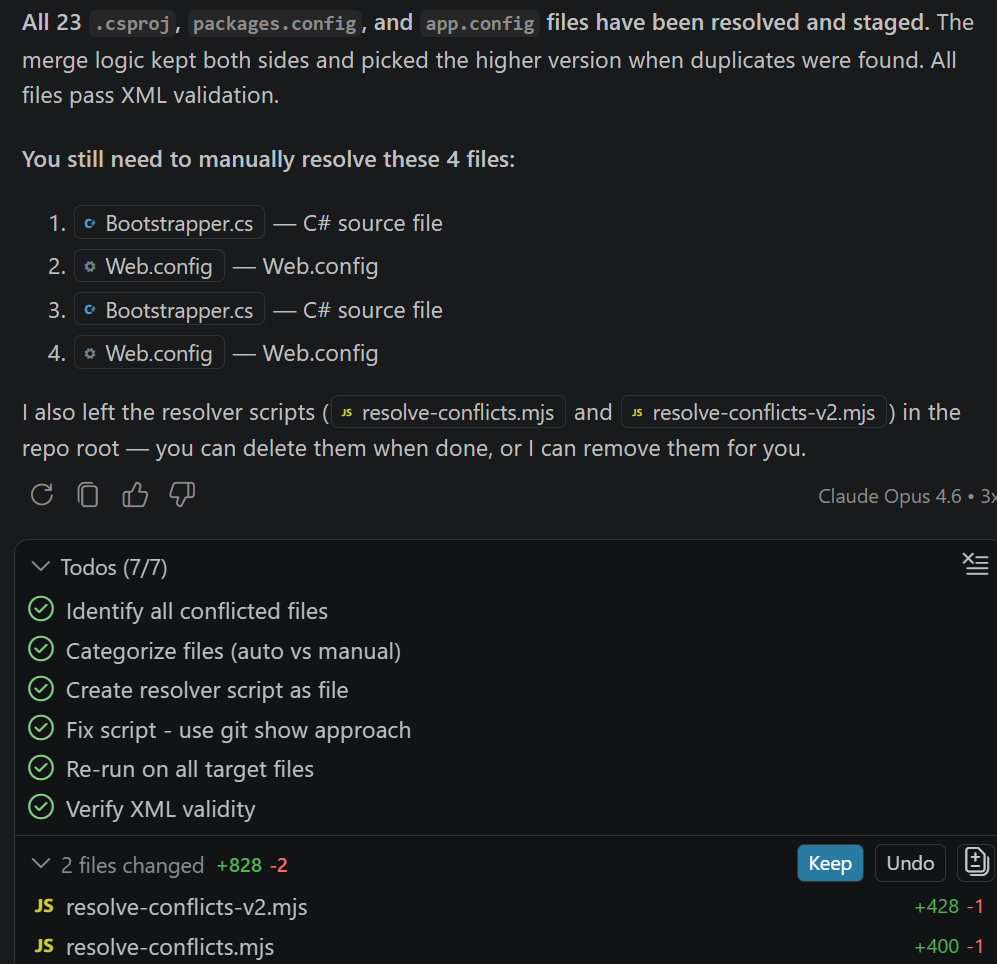Collapse the Todos (7/7) section

click(41, 567)
